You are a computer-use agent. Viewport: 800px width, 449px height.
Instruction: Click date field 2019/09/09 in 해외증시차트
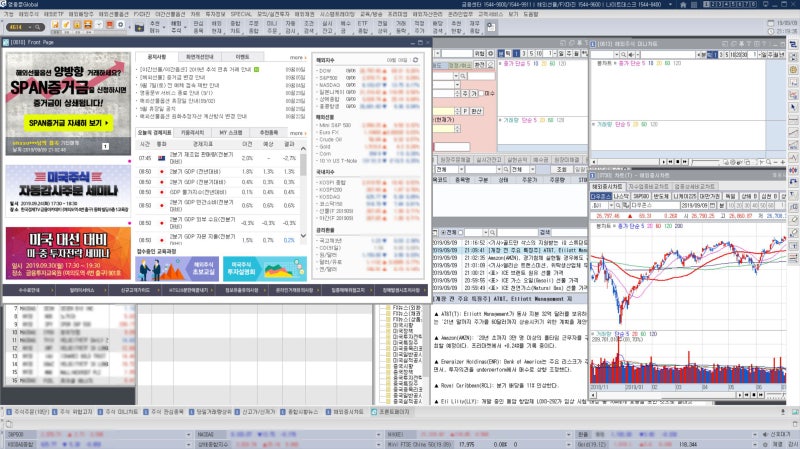(694, 205)
